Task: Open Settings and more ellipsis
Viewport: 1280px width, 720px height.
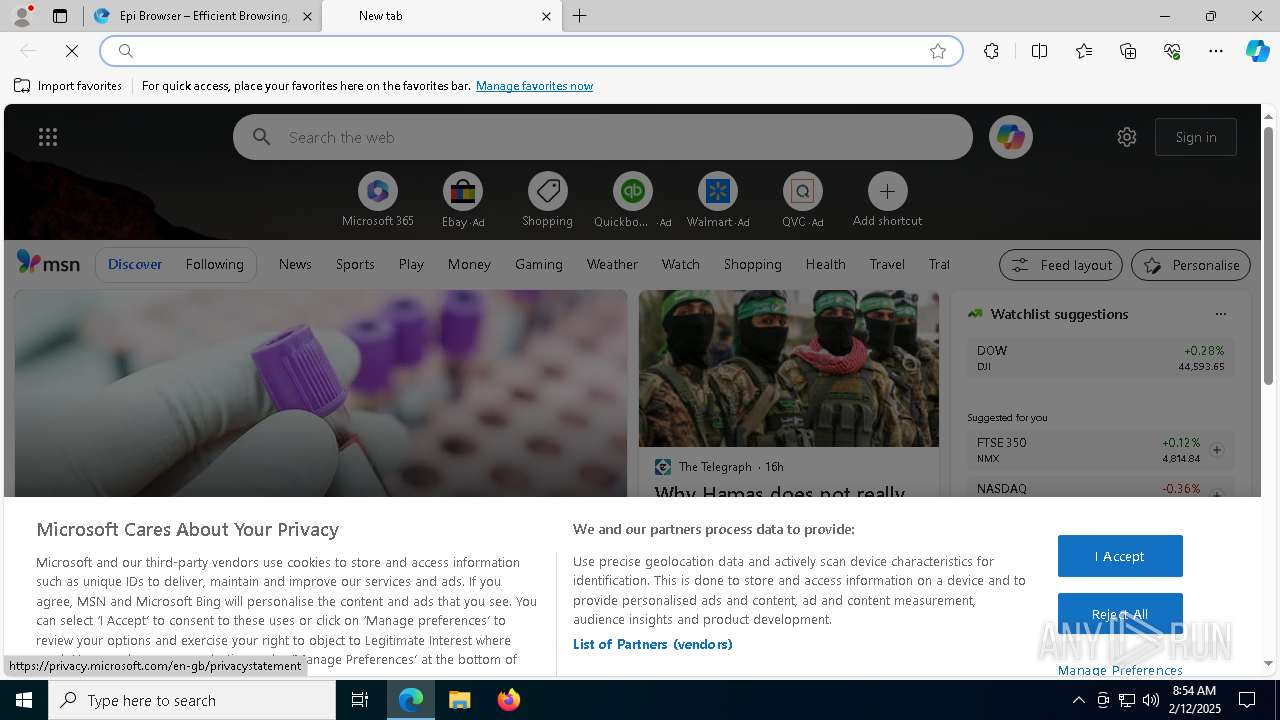Action: [1216, 51]
